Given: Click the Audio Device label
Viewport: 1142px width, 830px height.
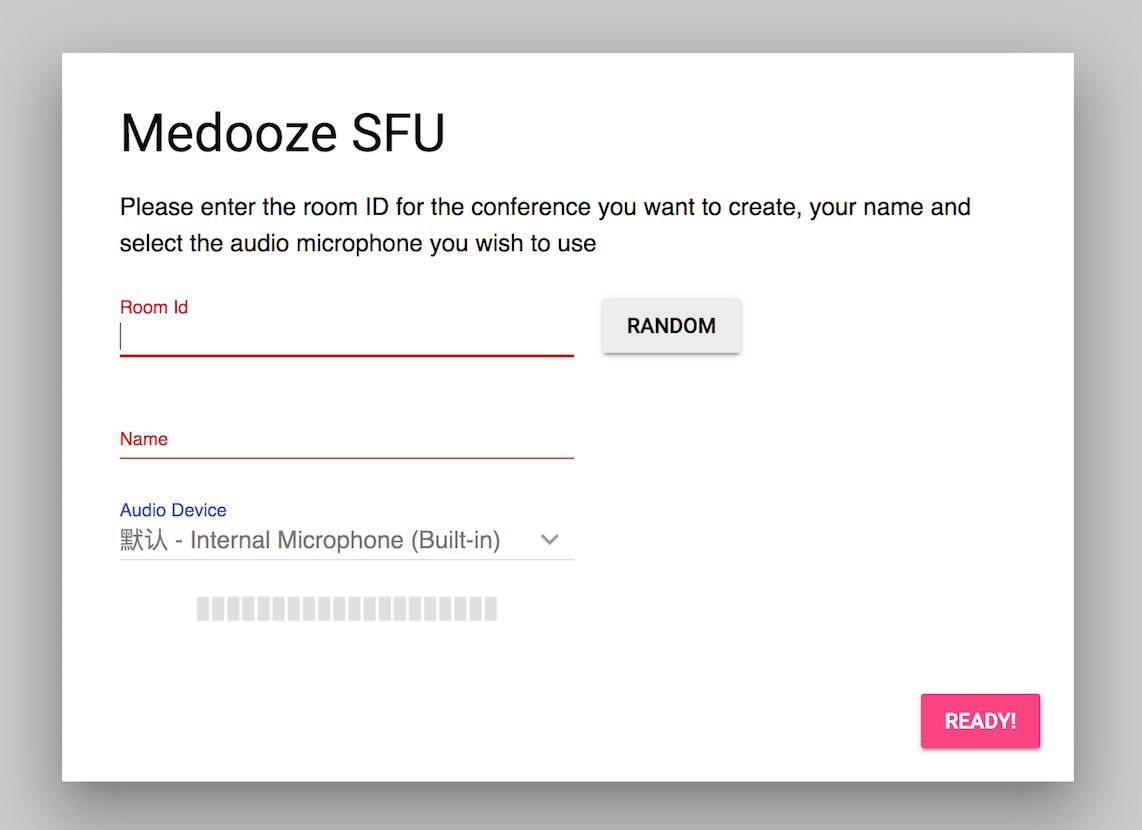Looking at the screenshot, I should pyautogui.click(x=173, y=510).
